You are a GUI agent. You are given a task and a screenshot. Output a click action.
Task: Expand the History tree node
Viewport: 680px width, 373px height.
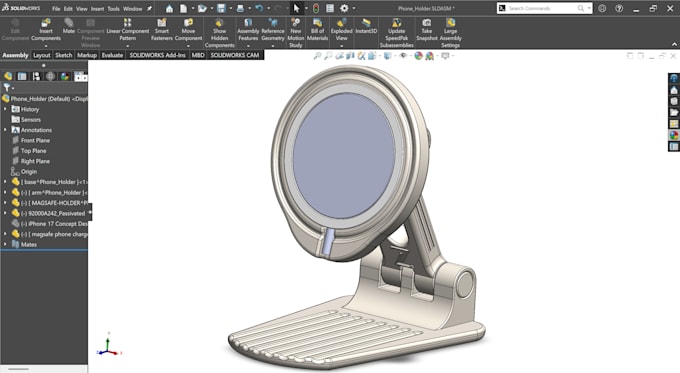click(x=5, y=109)
